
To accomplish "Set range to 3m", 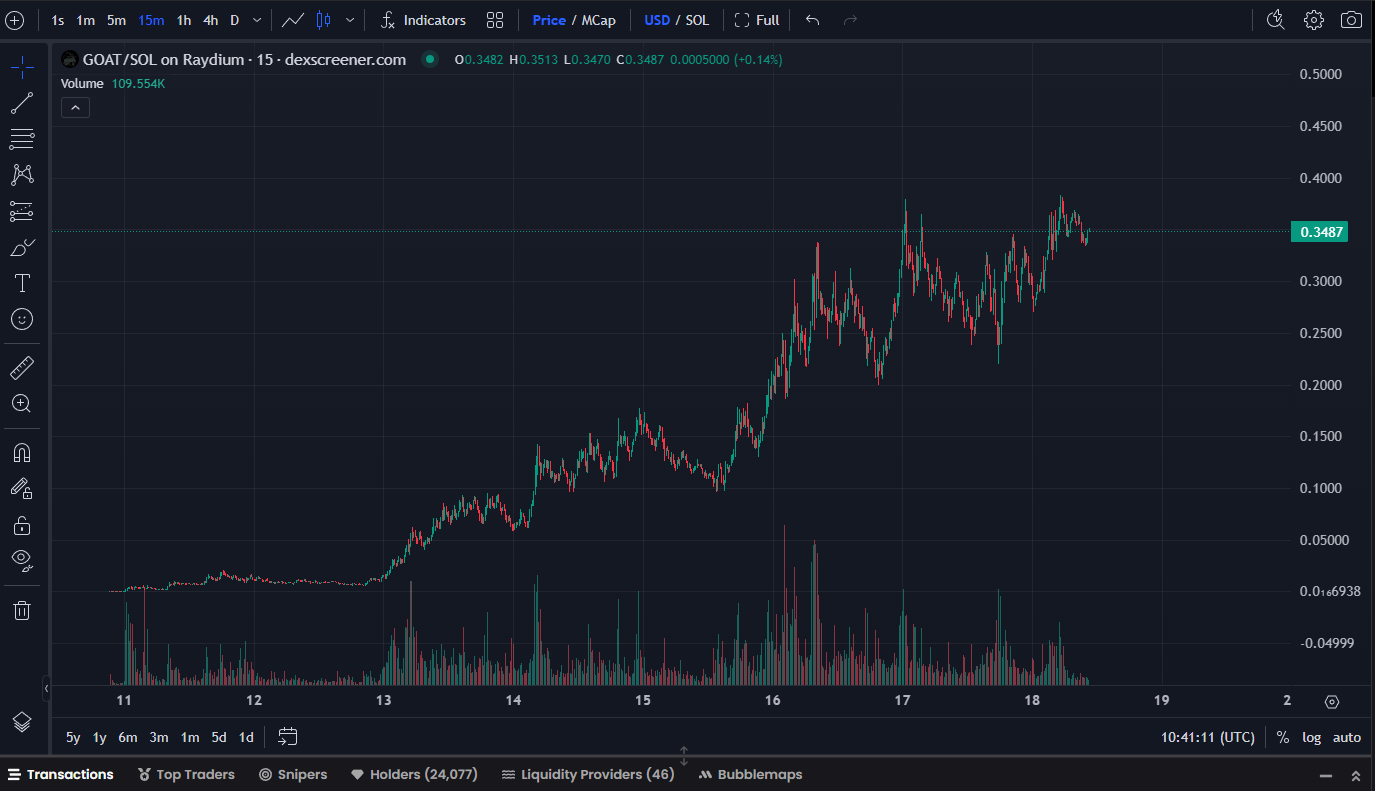I will coord(159,738).
